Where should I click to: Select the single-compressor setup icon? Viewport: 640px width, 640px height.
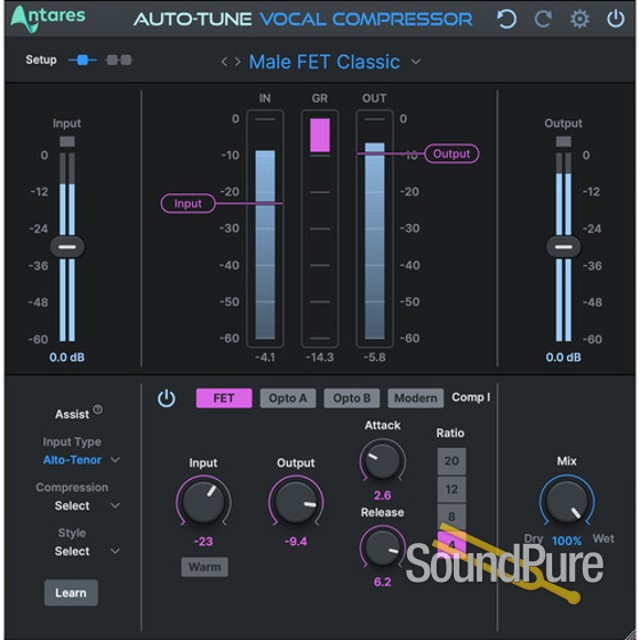point(82,60)
